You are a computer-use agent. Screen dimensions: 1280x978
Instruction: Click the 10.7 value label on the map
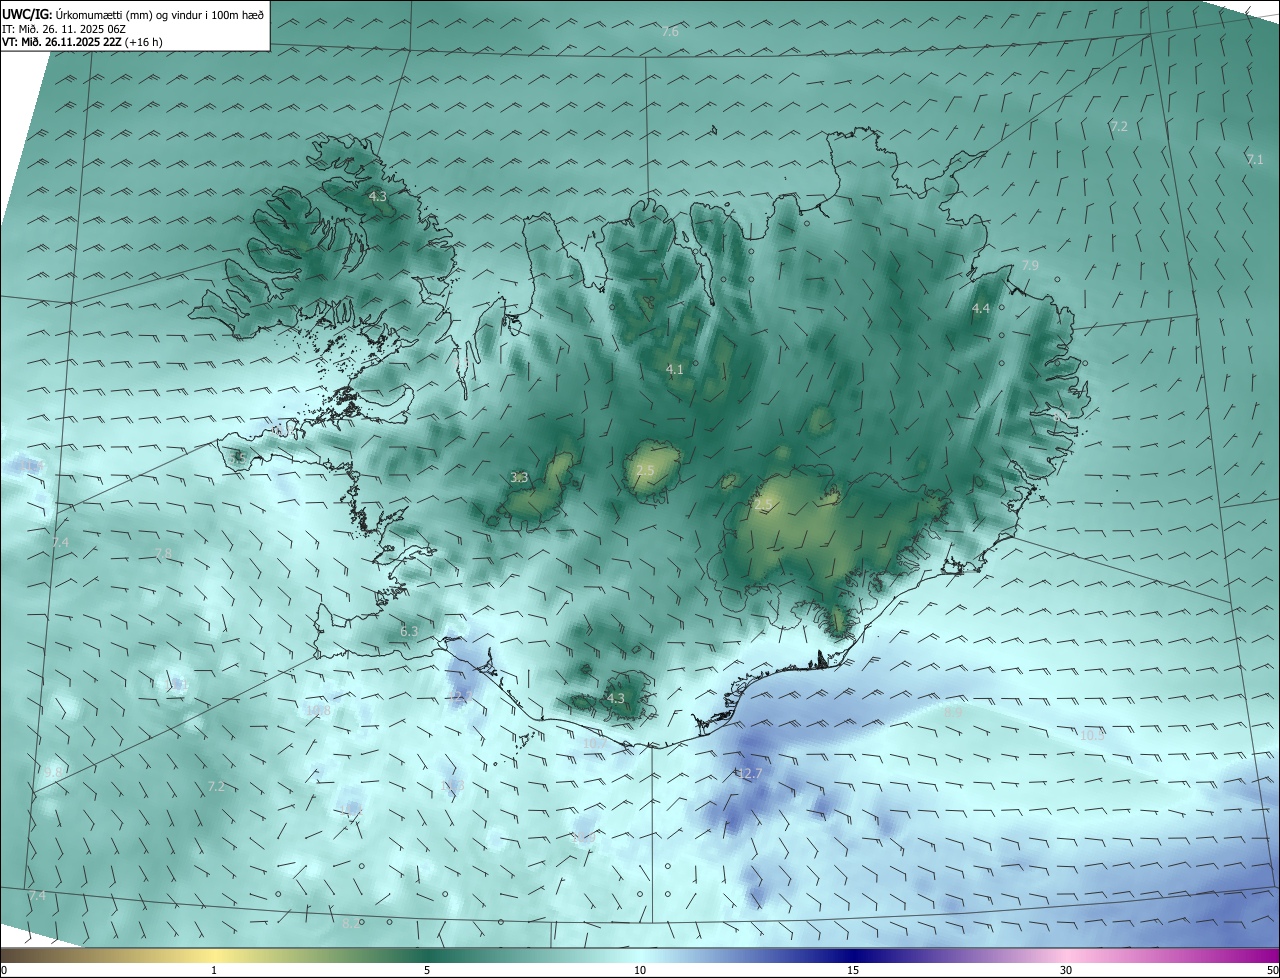595,743
